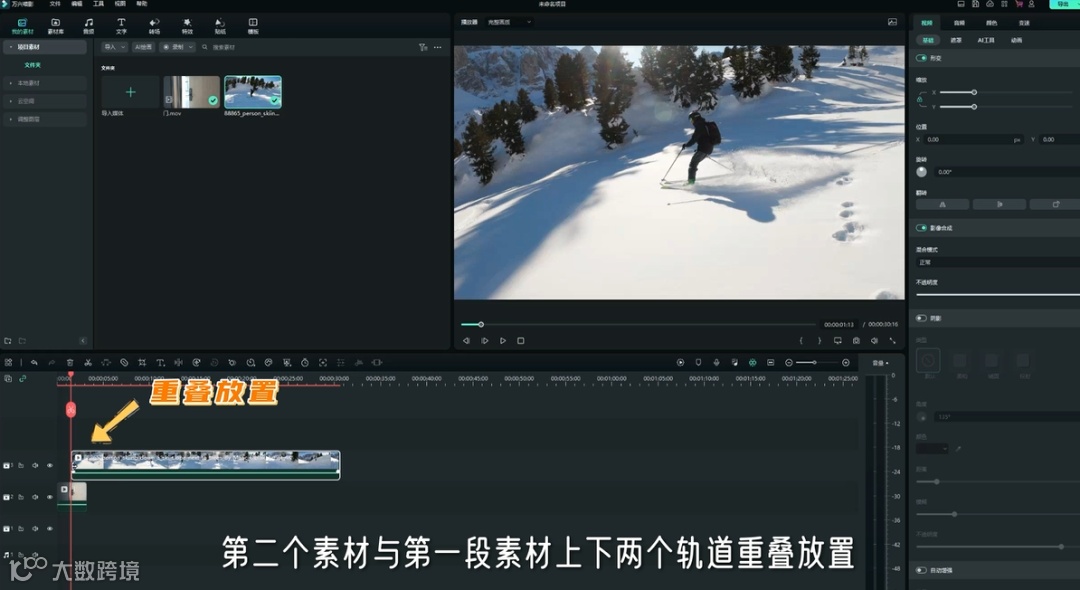The width and height of the screenshot is (1080, 590).
Task: Click the delete trash icon
Action: (70, 362)
